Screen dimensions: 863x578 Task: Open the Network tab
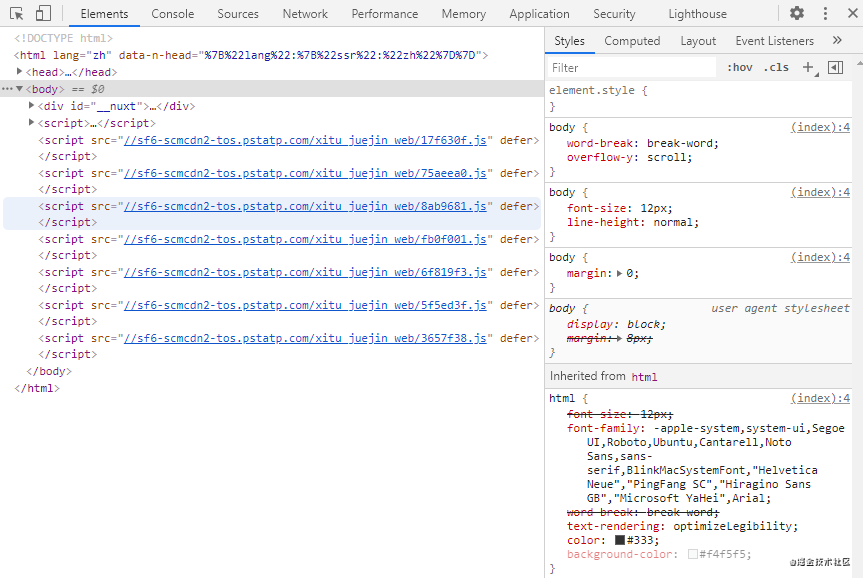coord(305,14)
